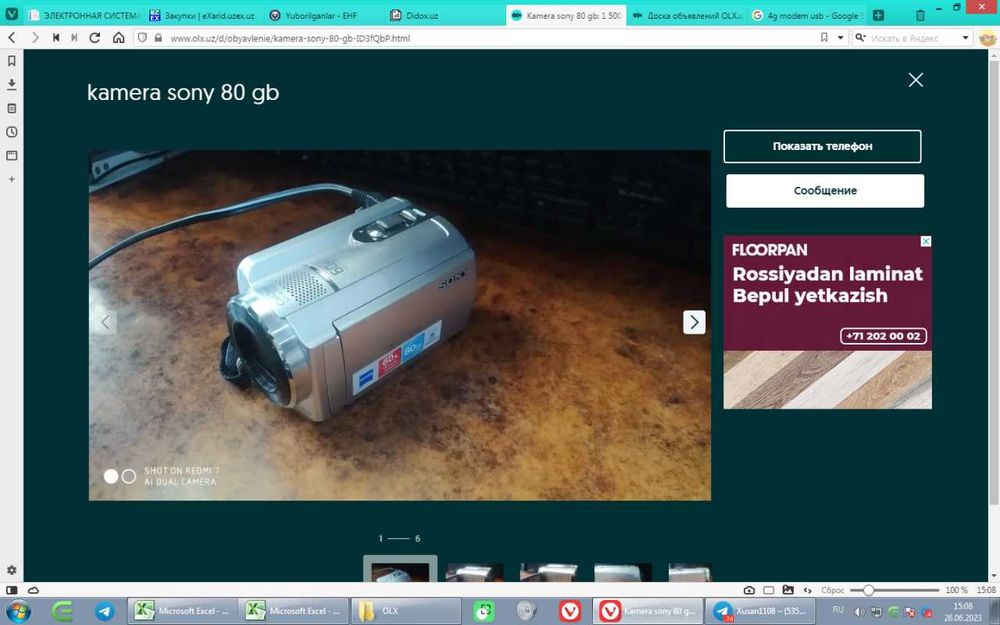The height and width of the screenshot is (625, 1000).
Task: Switch to ЭЛЕКТРОННАЯ СИСТЕМА tab
Action: (x=84, y=15)
